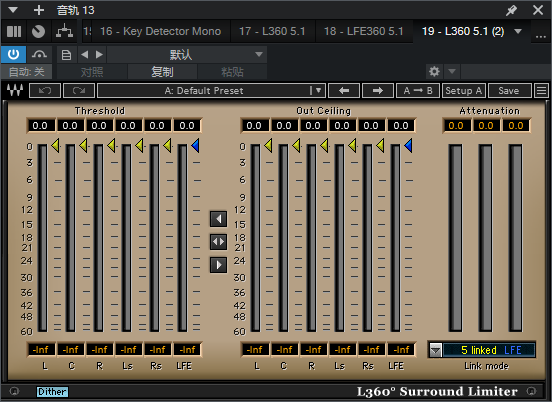The height and width of the screenshot is (402, 552).
Task: Click the Waves undo arrow
Action: [x=45, y=91]
